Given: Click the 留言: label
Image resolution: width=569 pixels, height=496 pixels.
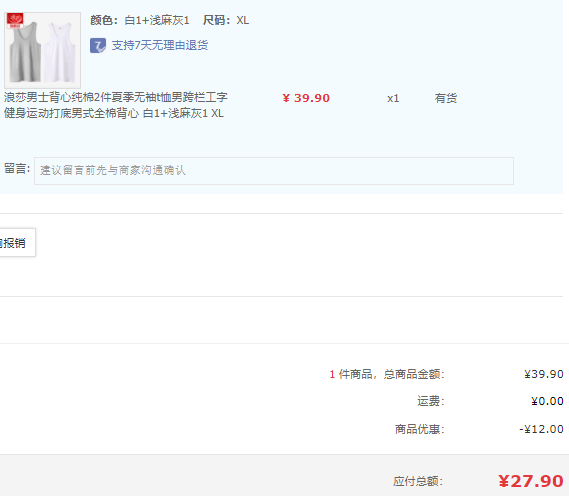Looking at the screenshot, I should pos(17,169).
